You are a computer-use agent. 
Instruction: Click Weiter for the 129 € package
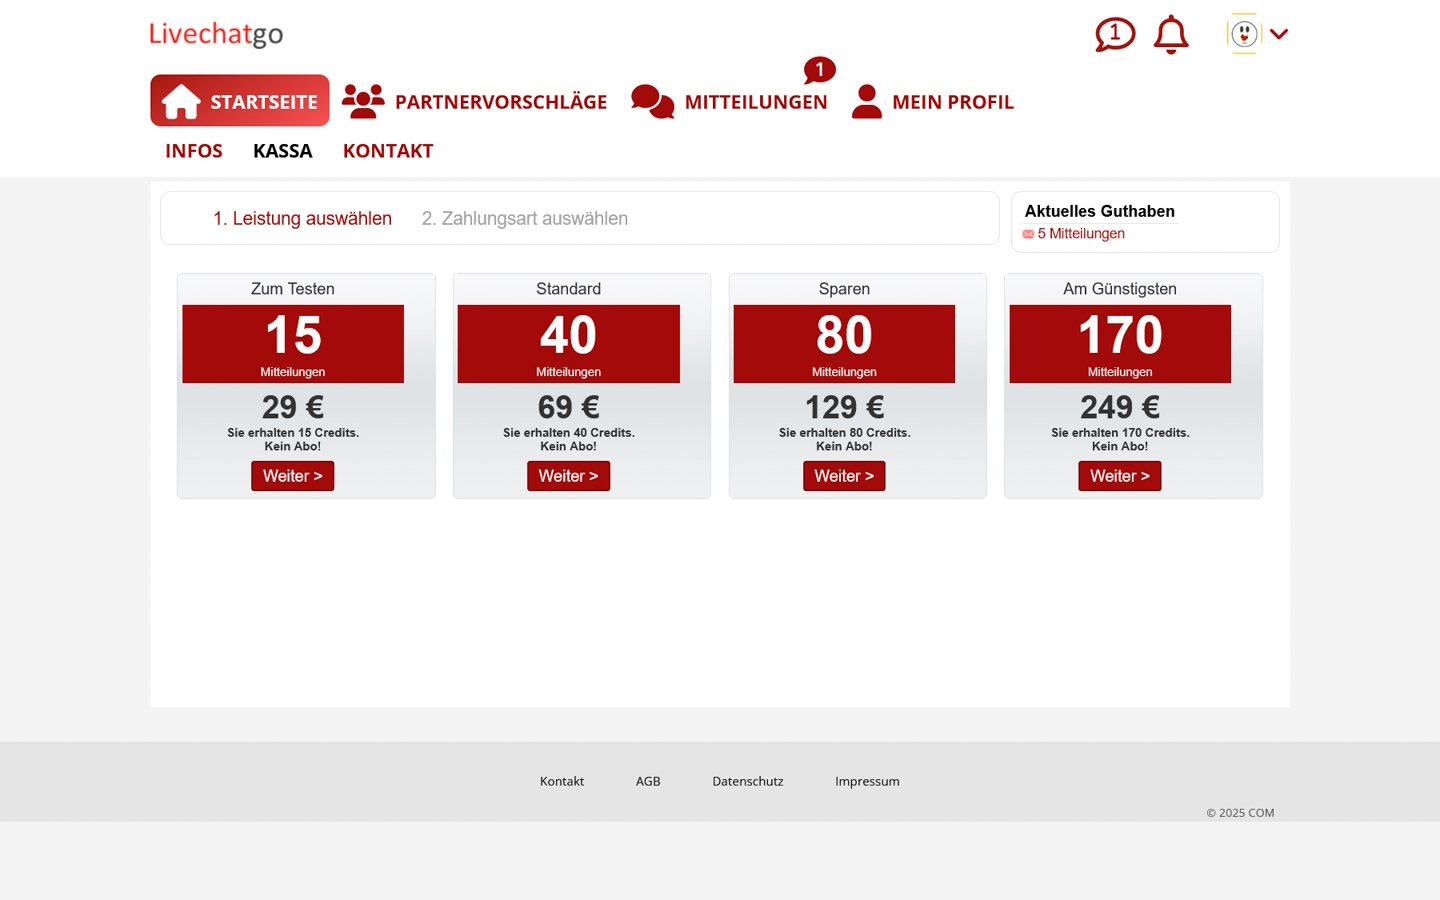[844, 476]
